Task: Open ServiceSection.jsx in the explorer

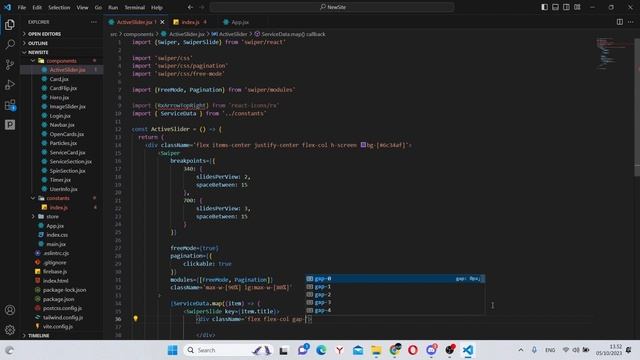Action: [x=70, y=162]
